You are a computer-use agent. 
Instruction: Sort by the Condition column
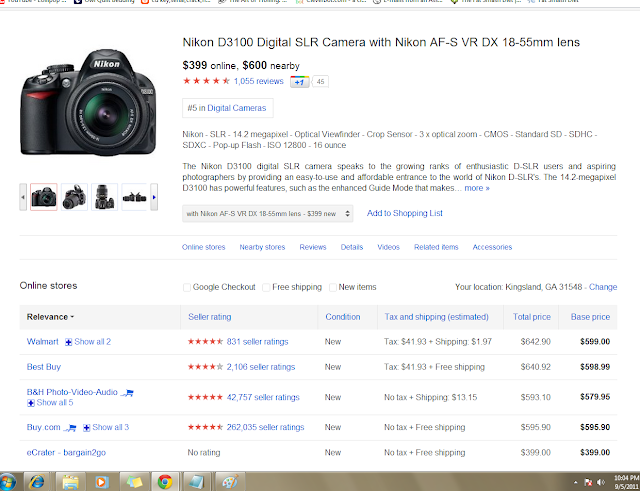click(342, 317)
